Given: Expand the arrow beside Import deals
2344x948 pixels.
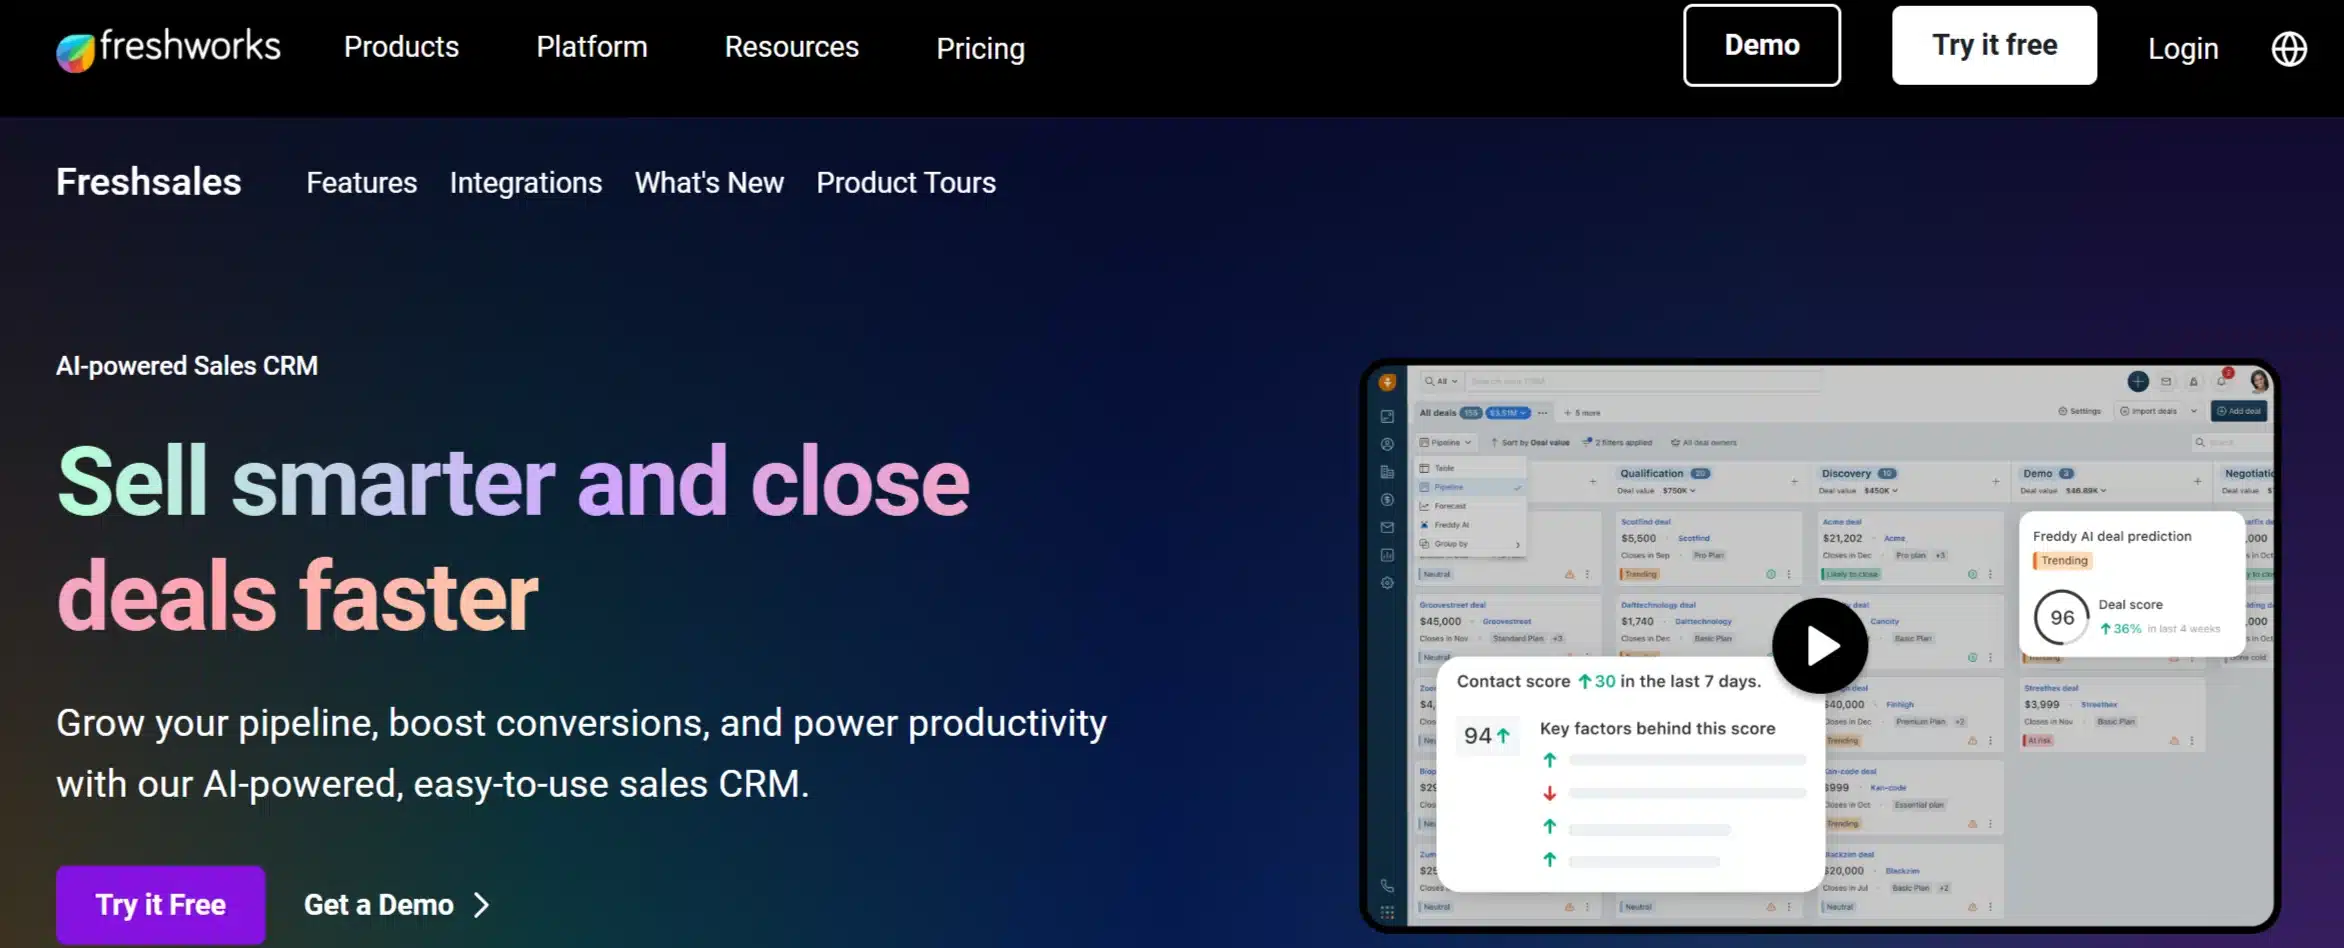Looking at the screenshot, I should tap(2194, 411).
